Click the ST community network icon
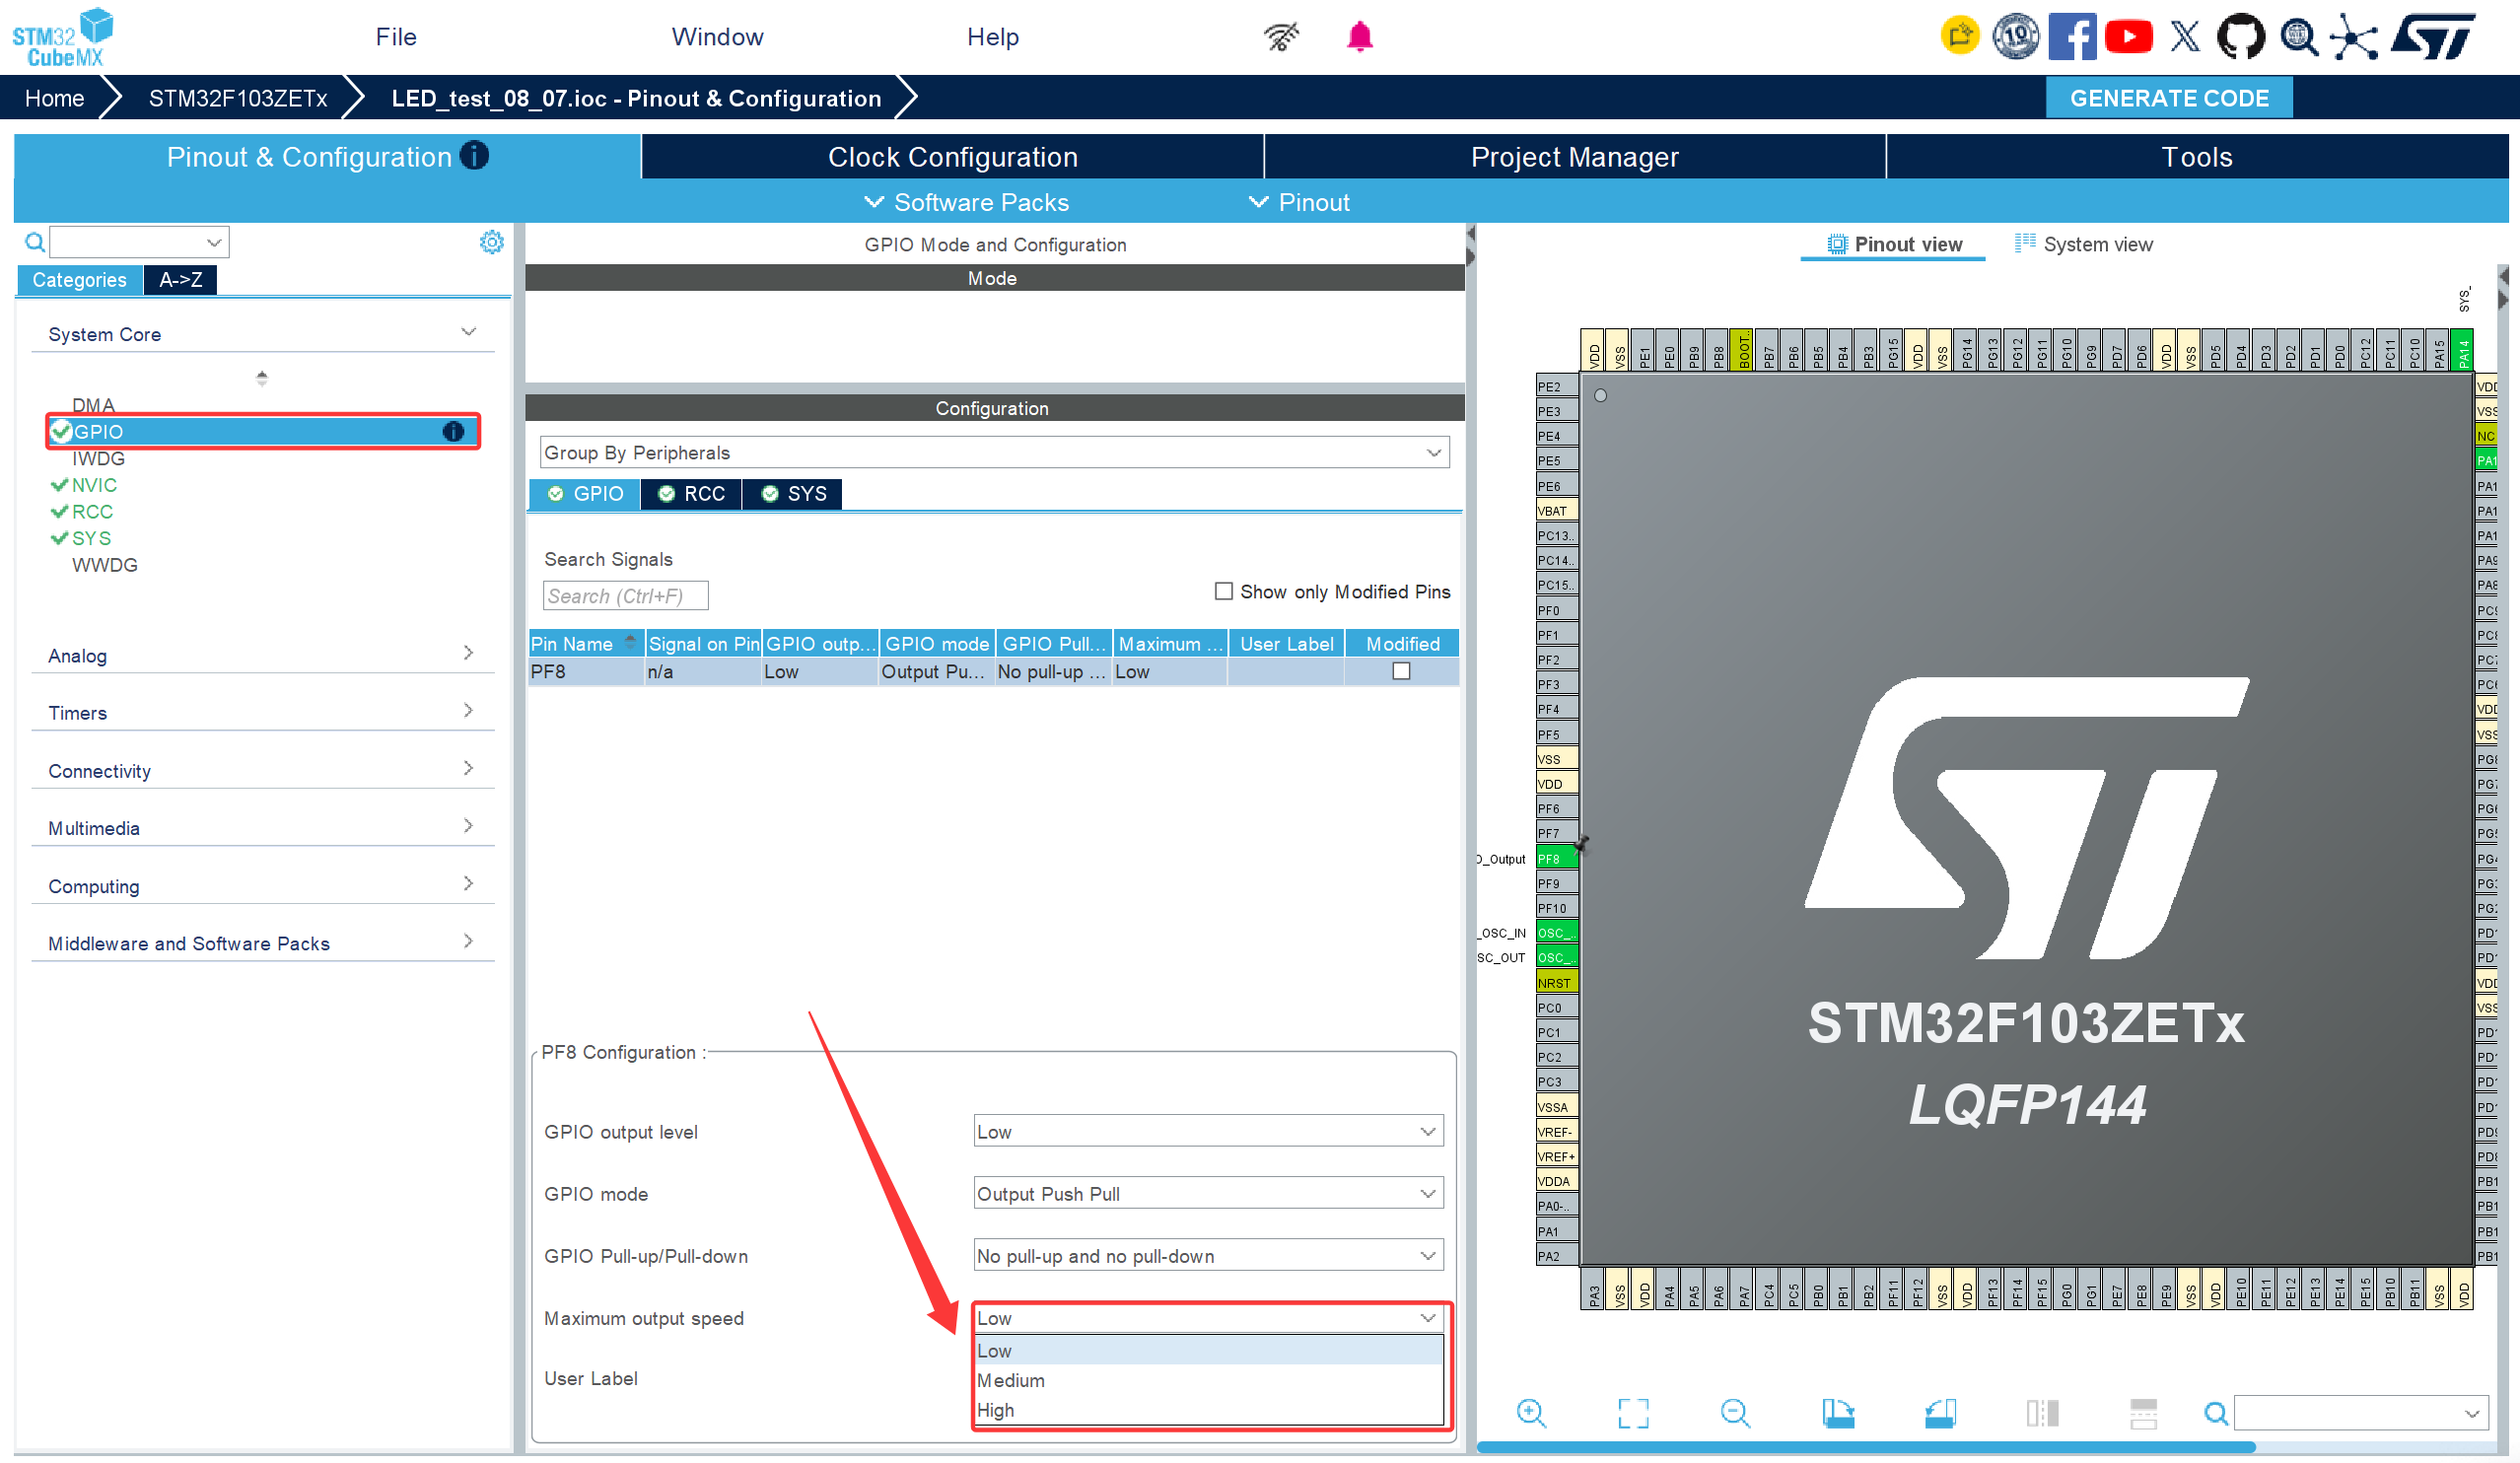Screen dimensions: 2520x1463 click(x=2354, y=37)
